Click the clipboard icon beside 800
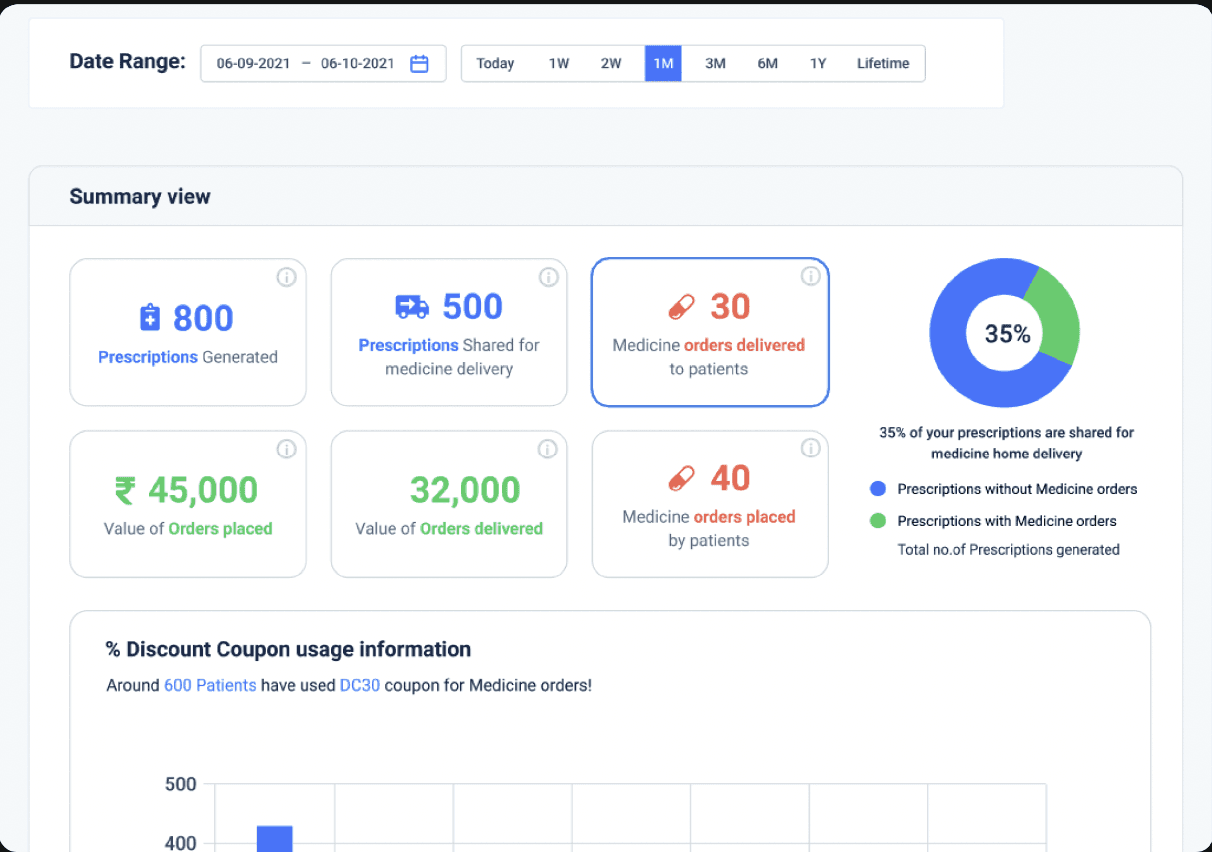 (150, 318)
